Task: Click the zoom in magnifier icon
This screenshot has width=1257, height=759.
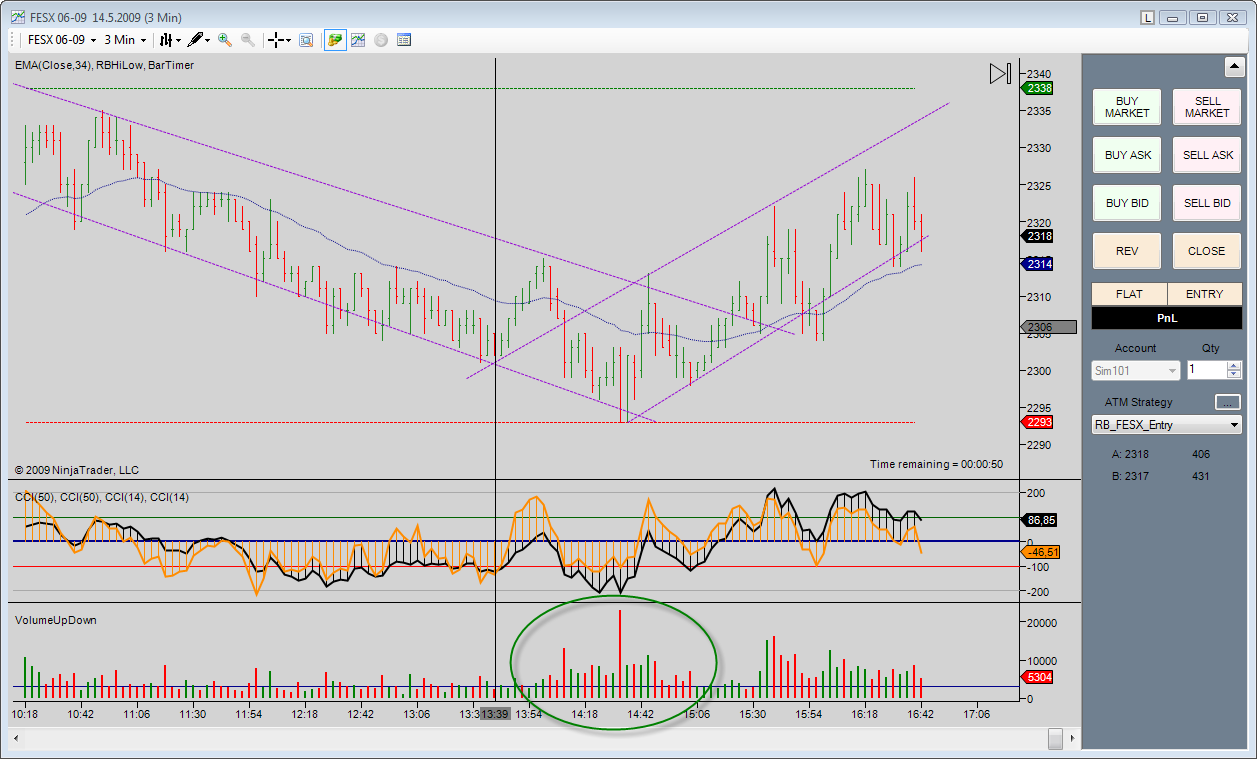Action: point(225,40)
